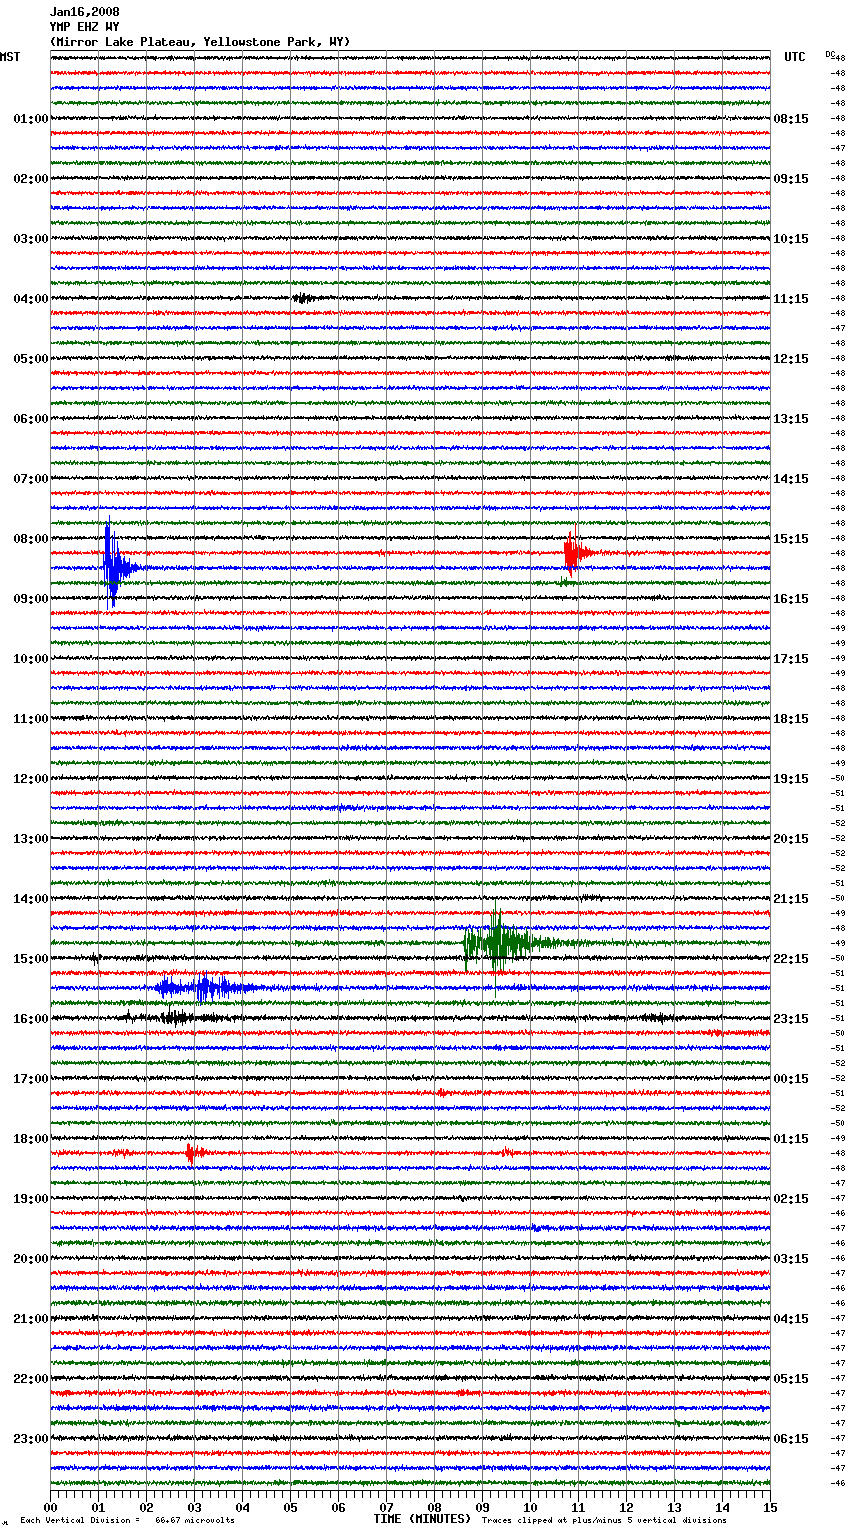Click the small black event on 04:00 trace
Screen dimensions: 850x1534
coord(304,298)
